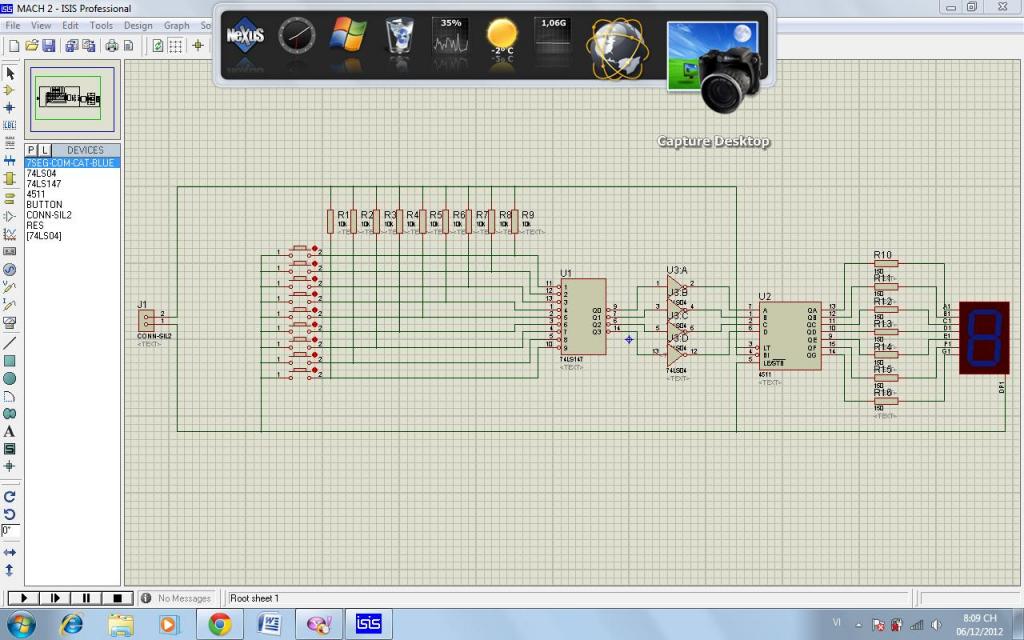Open the Tools menu
1024x640 pixels.
click(x=101, y=25)
